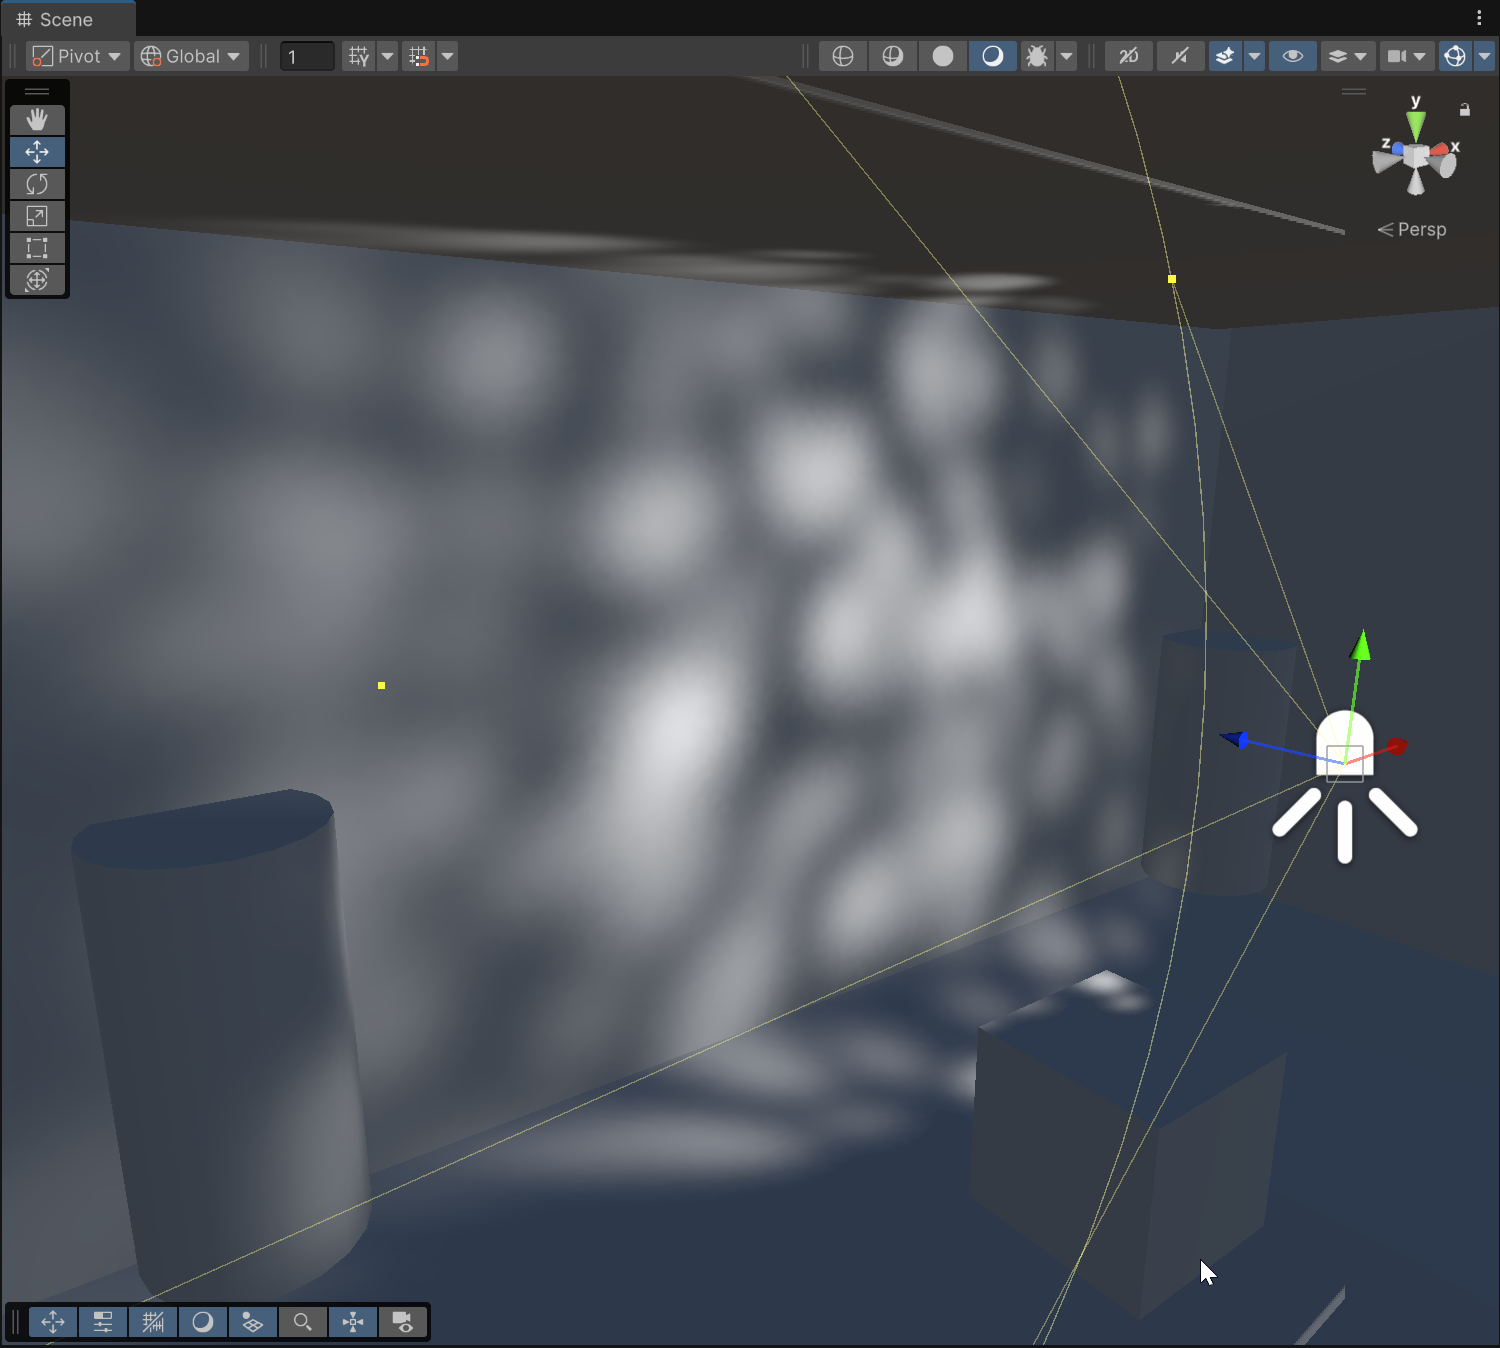
Task: Click the tools overlay drag handle at top
Action: (37, 91)
